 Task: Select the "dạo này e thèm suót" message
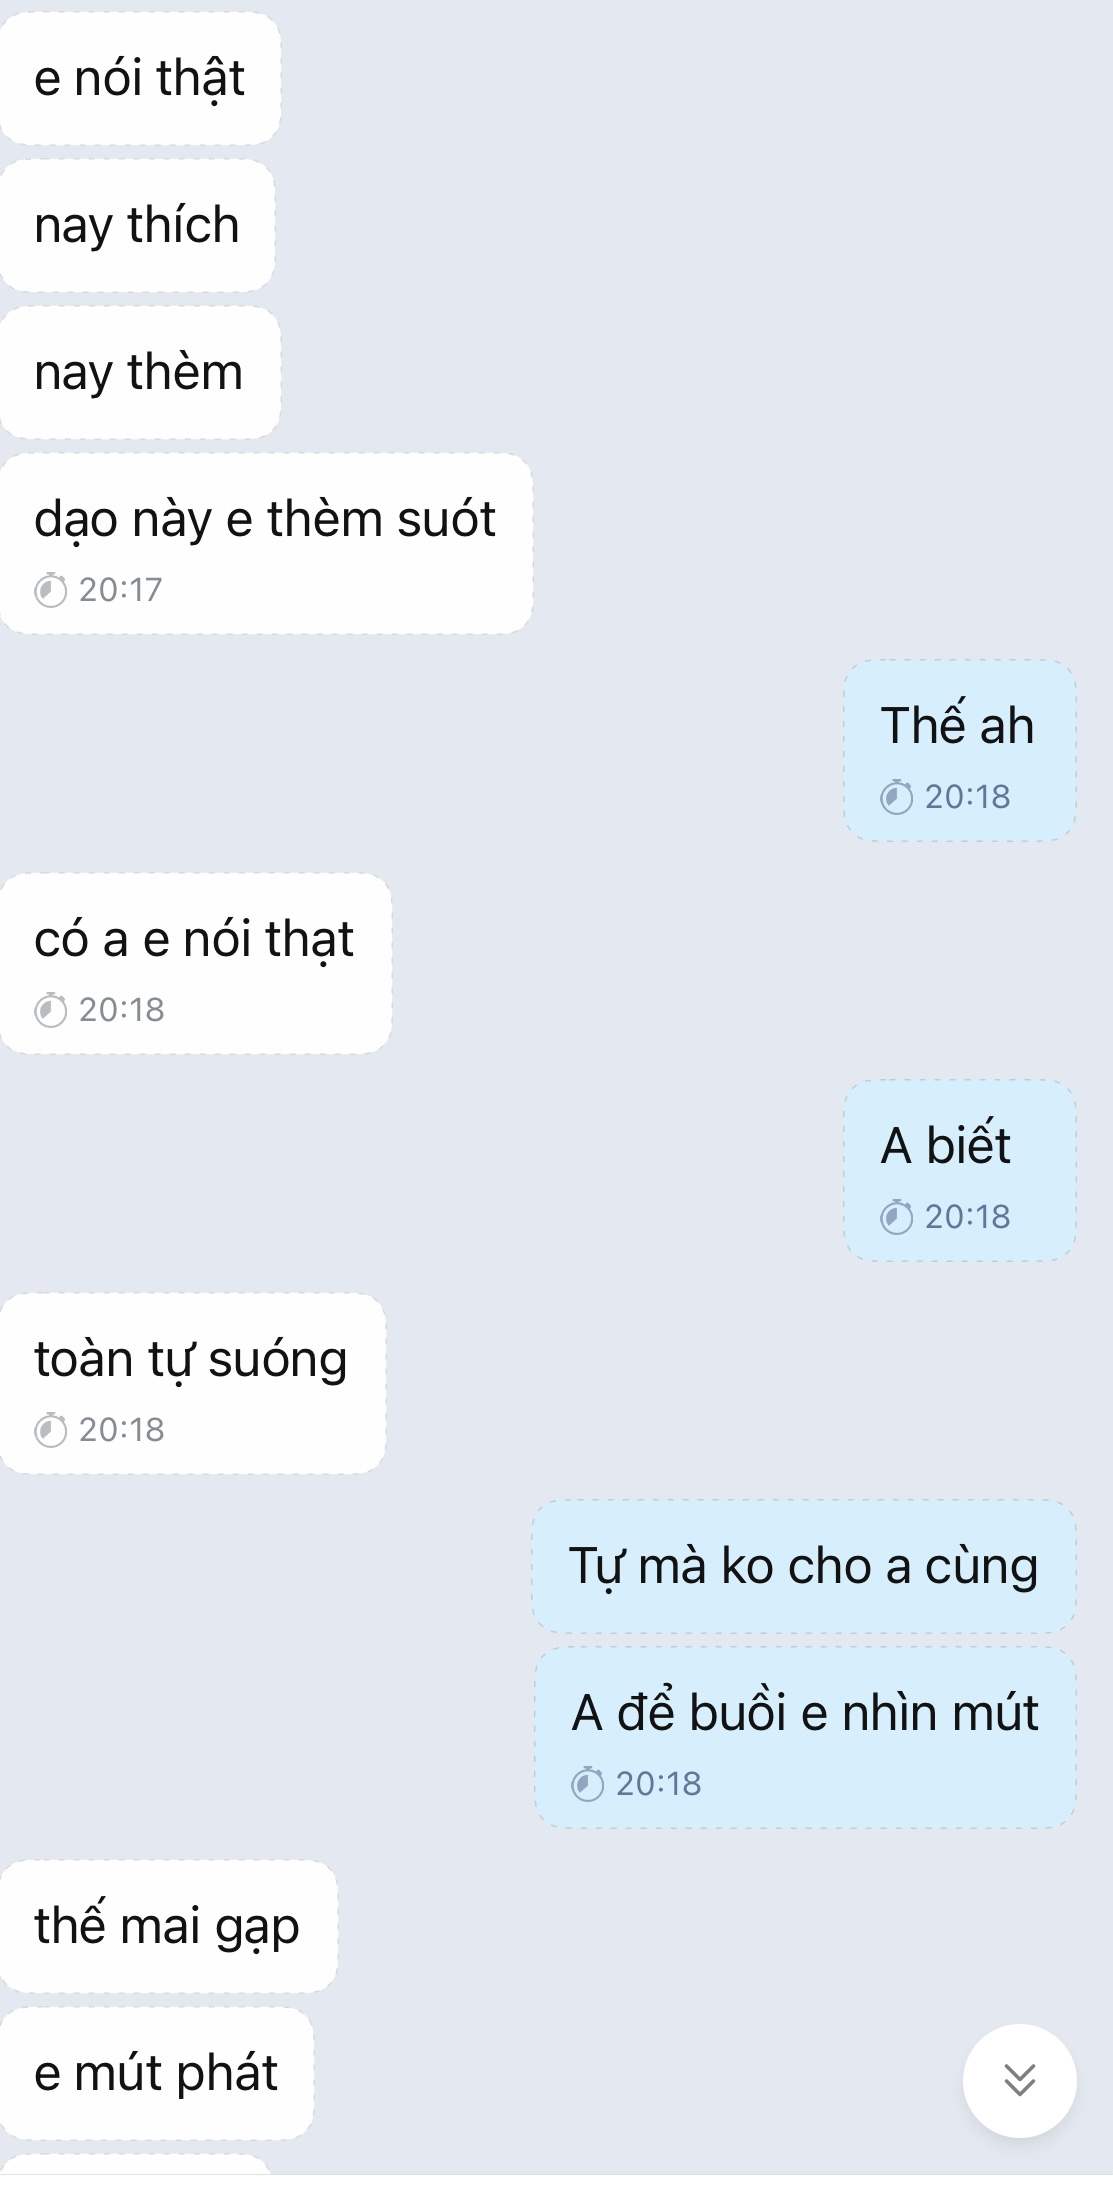click(266, 543)
